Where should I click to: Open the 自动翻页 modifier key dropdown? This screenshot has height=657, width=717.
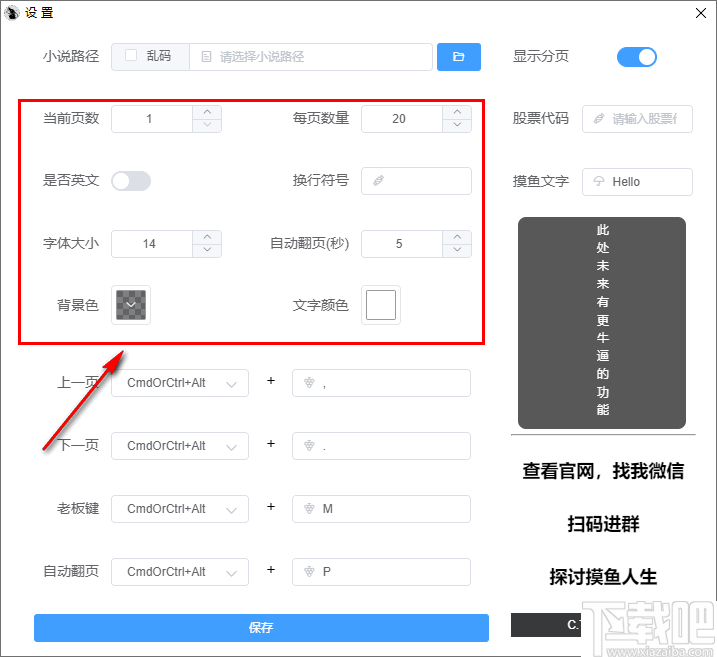[x=180, y=572]
